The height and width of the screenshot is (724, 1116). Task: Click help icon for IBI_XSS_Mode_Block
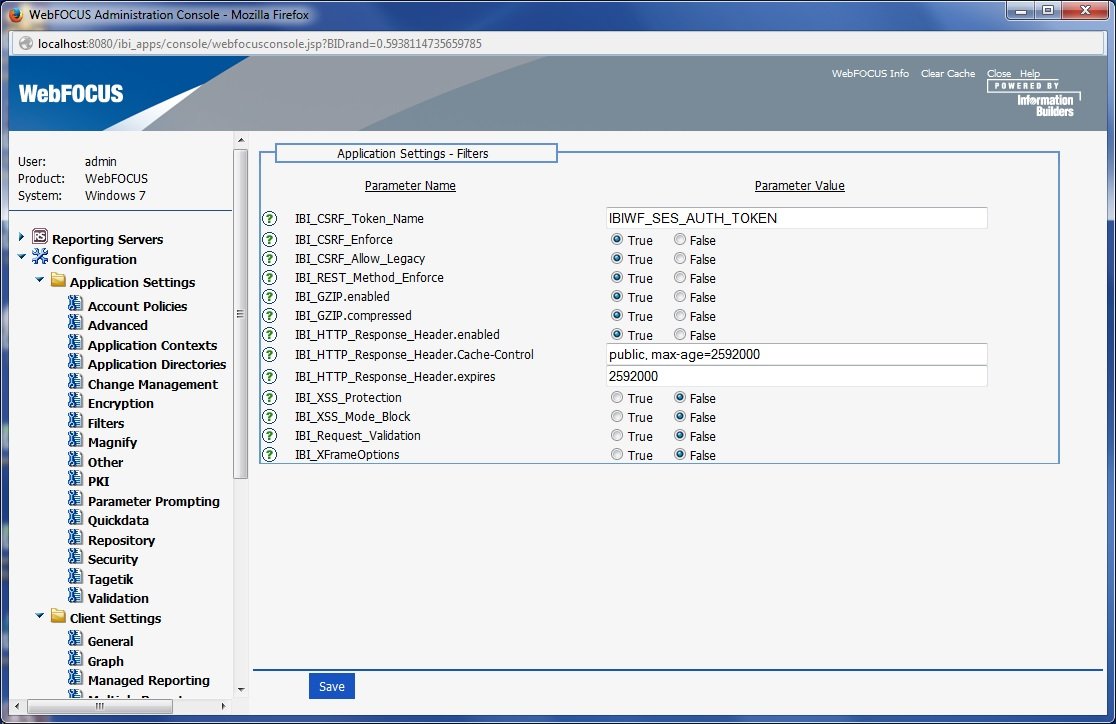click(x=269, y=416)
